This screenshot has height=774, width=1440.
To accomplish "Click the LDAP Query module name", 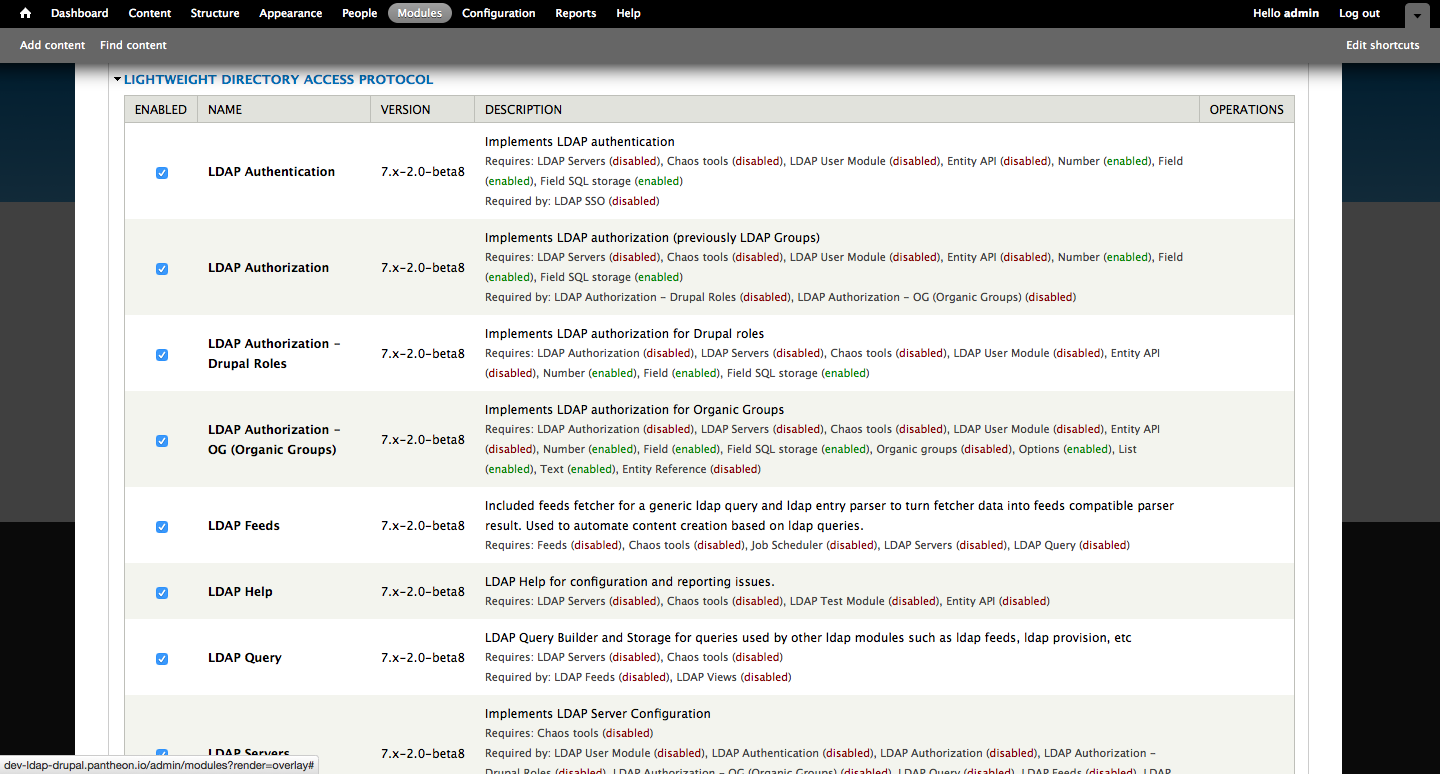I will pos(245,658).
